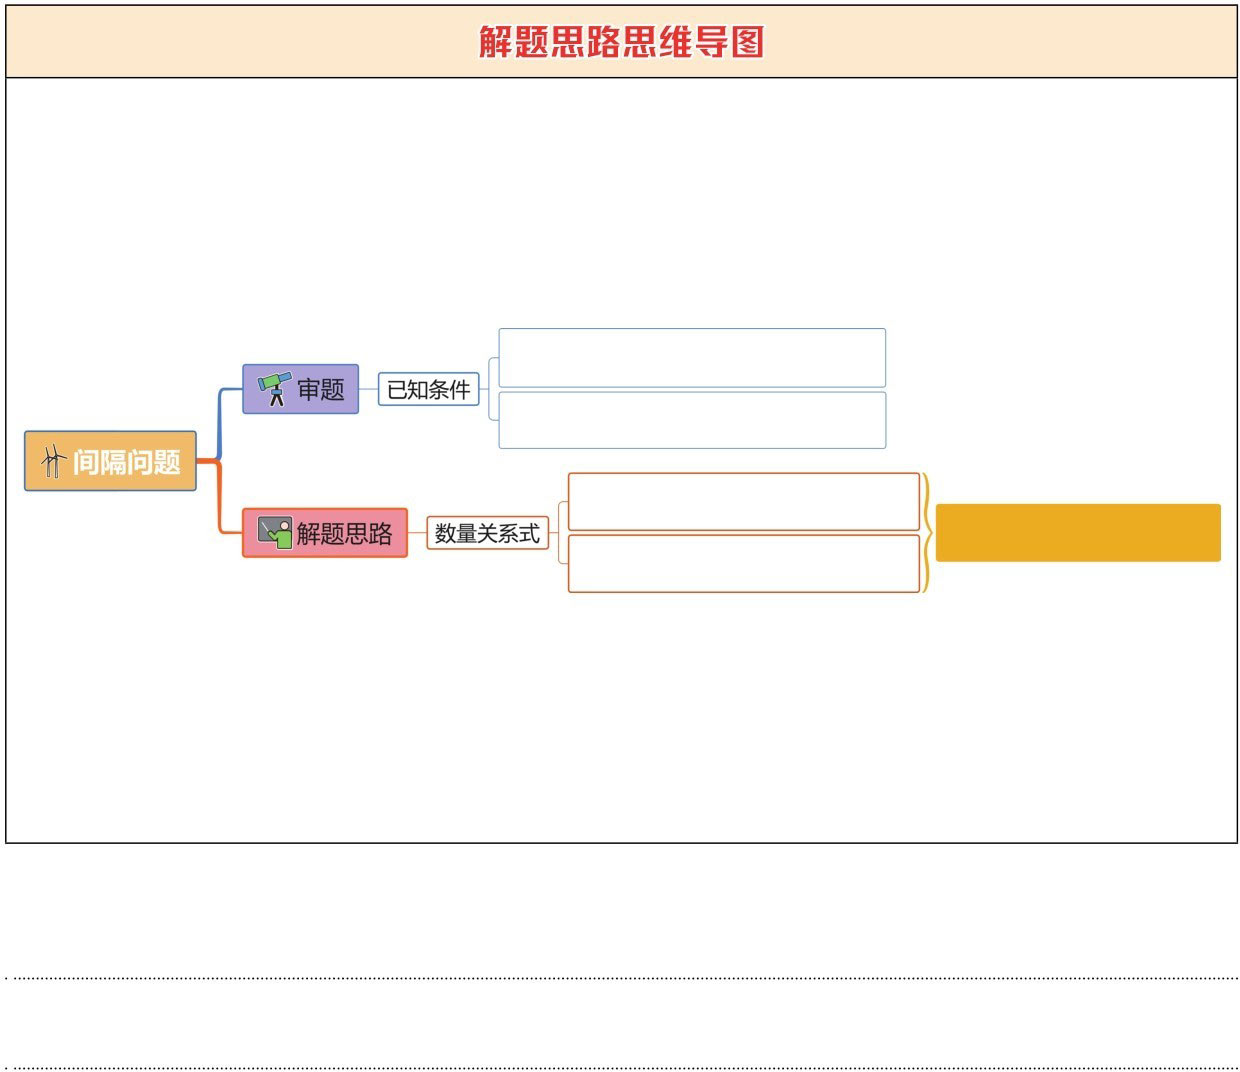The image size is (1240, 1072).
Task: Click the first dotted writing line
Action: pyautogui.click(x=620, y=978)
